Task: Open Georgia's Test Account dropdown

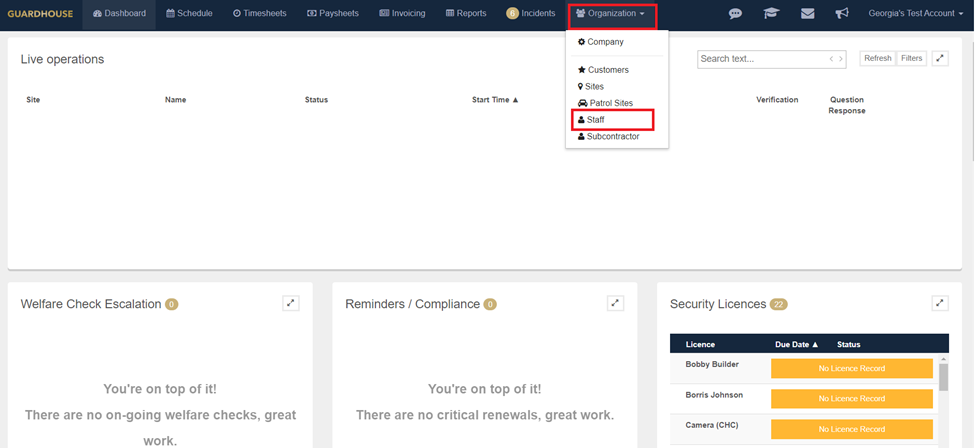Action: 916,14
